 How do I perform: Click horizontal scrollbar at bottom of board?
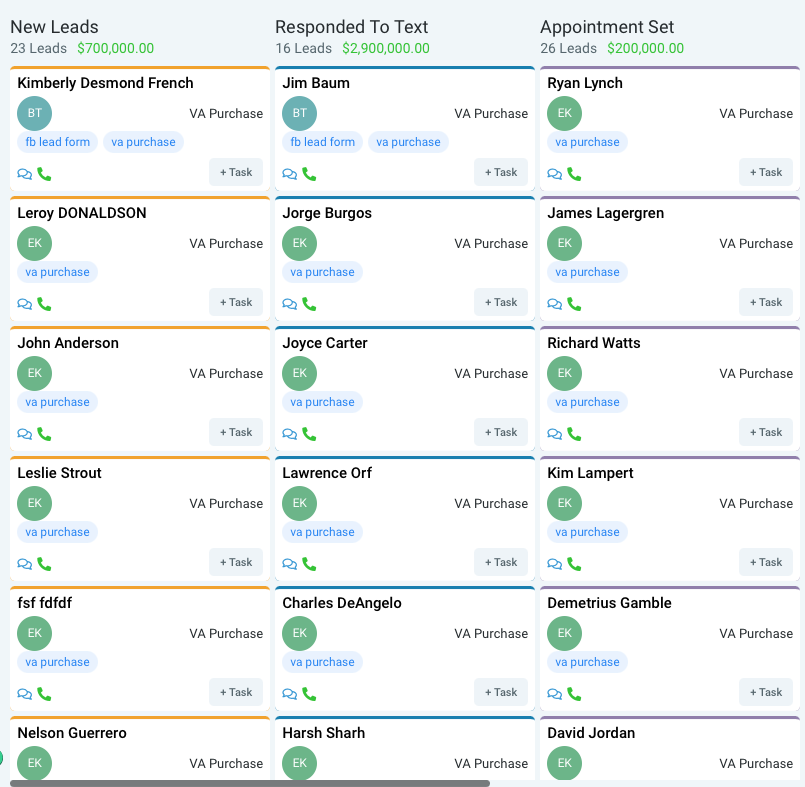pyautogui.click(x=250, y=783)
